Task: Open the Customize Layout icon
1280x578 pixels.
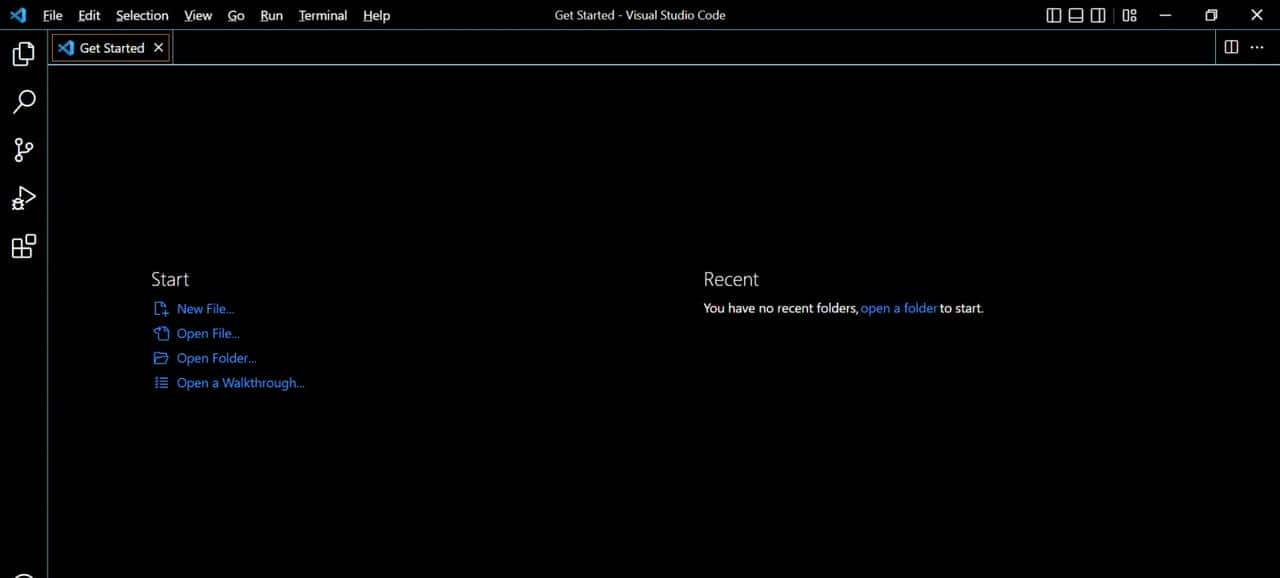Action: 1129,15
